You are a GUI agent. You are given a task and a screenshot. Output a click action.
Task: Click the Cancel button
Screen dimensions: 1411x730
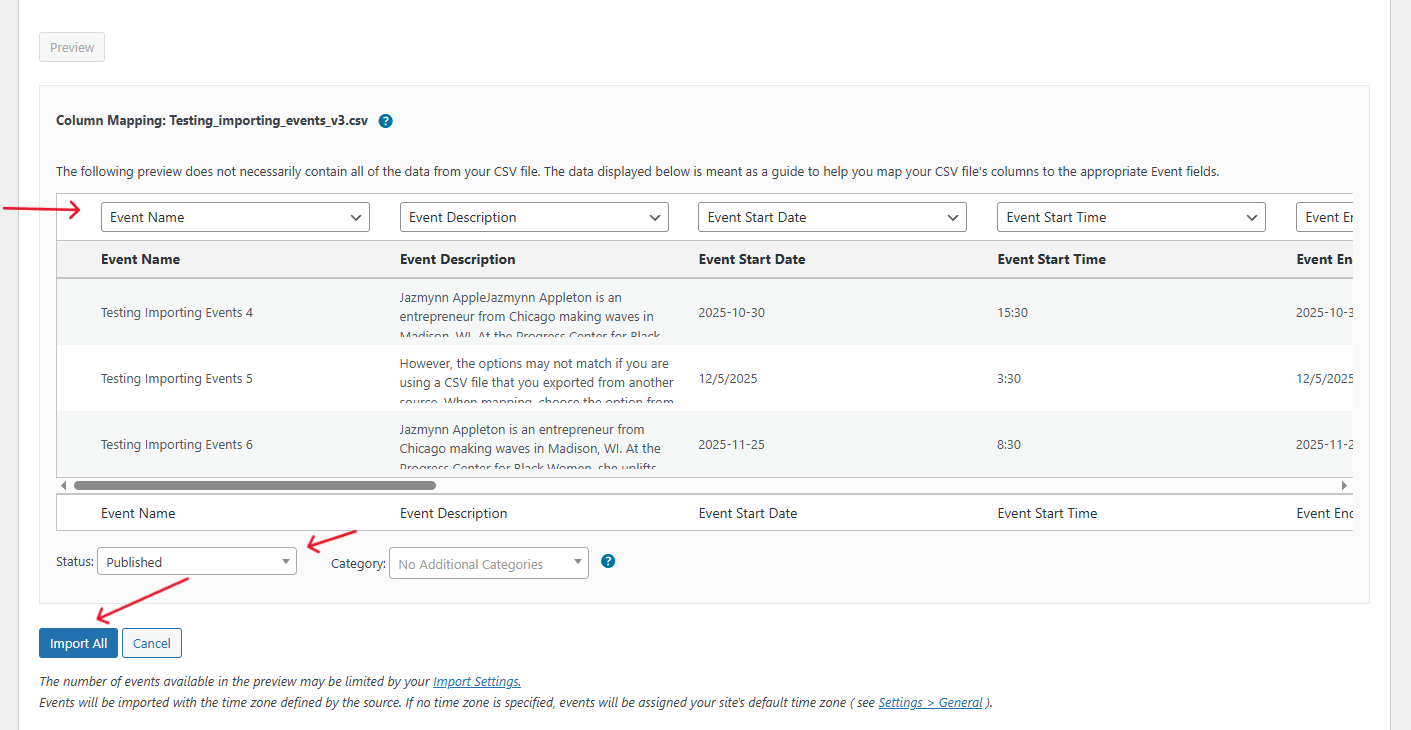(x=152, y=643)
